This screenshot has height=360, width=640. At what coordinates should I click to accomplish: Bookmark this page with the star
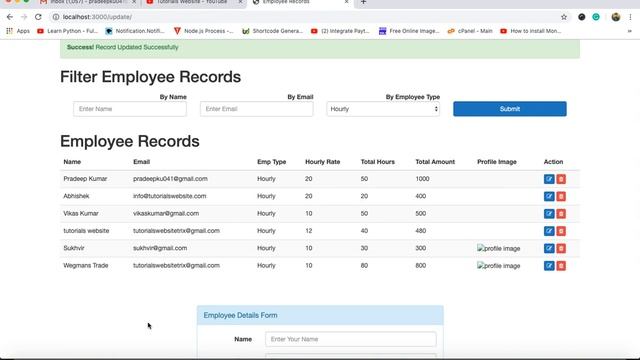564,17
